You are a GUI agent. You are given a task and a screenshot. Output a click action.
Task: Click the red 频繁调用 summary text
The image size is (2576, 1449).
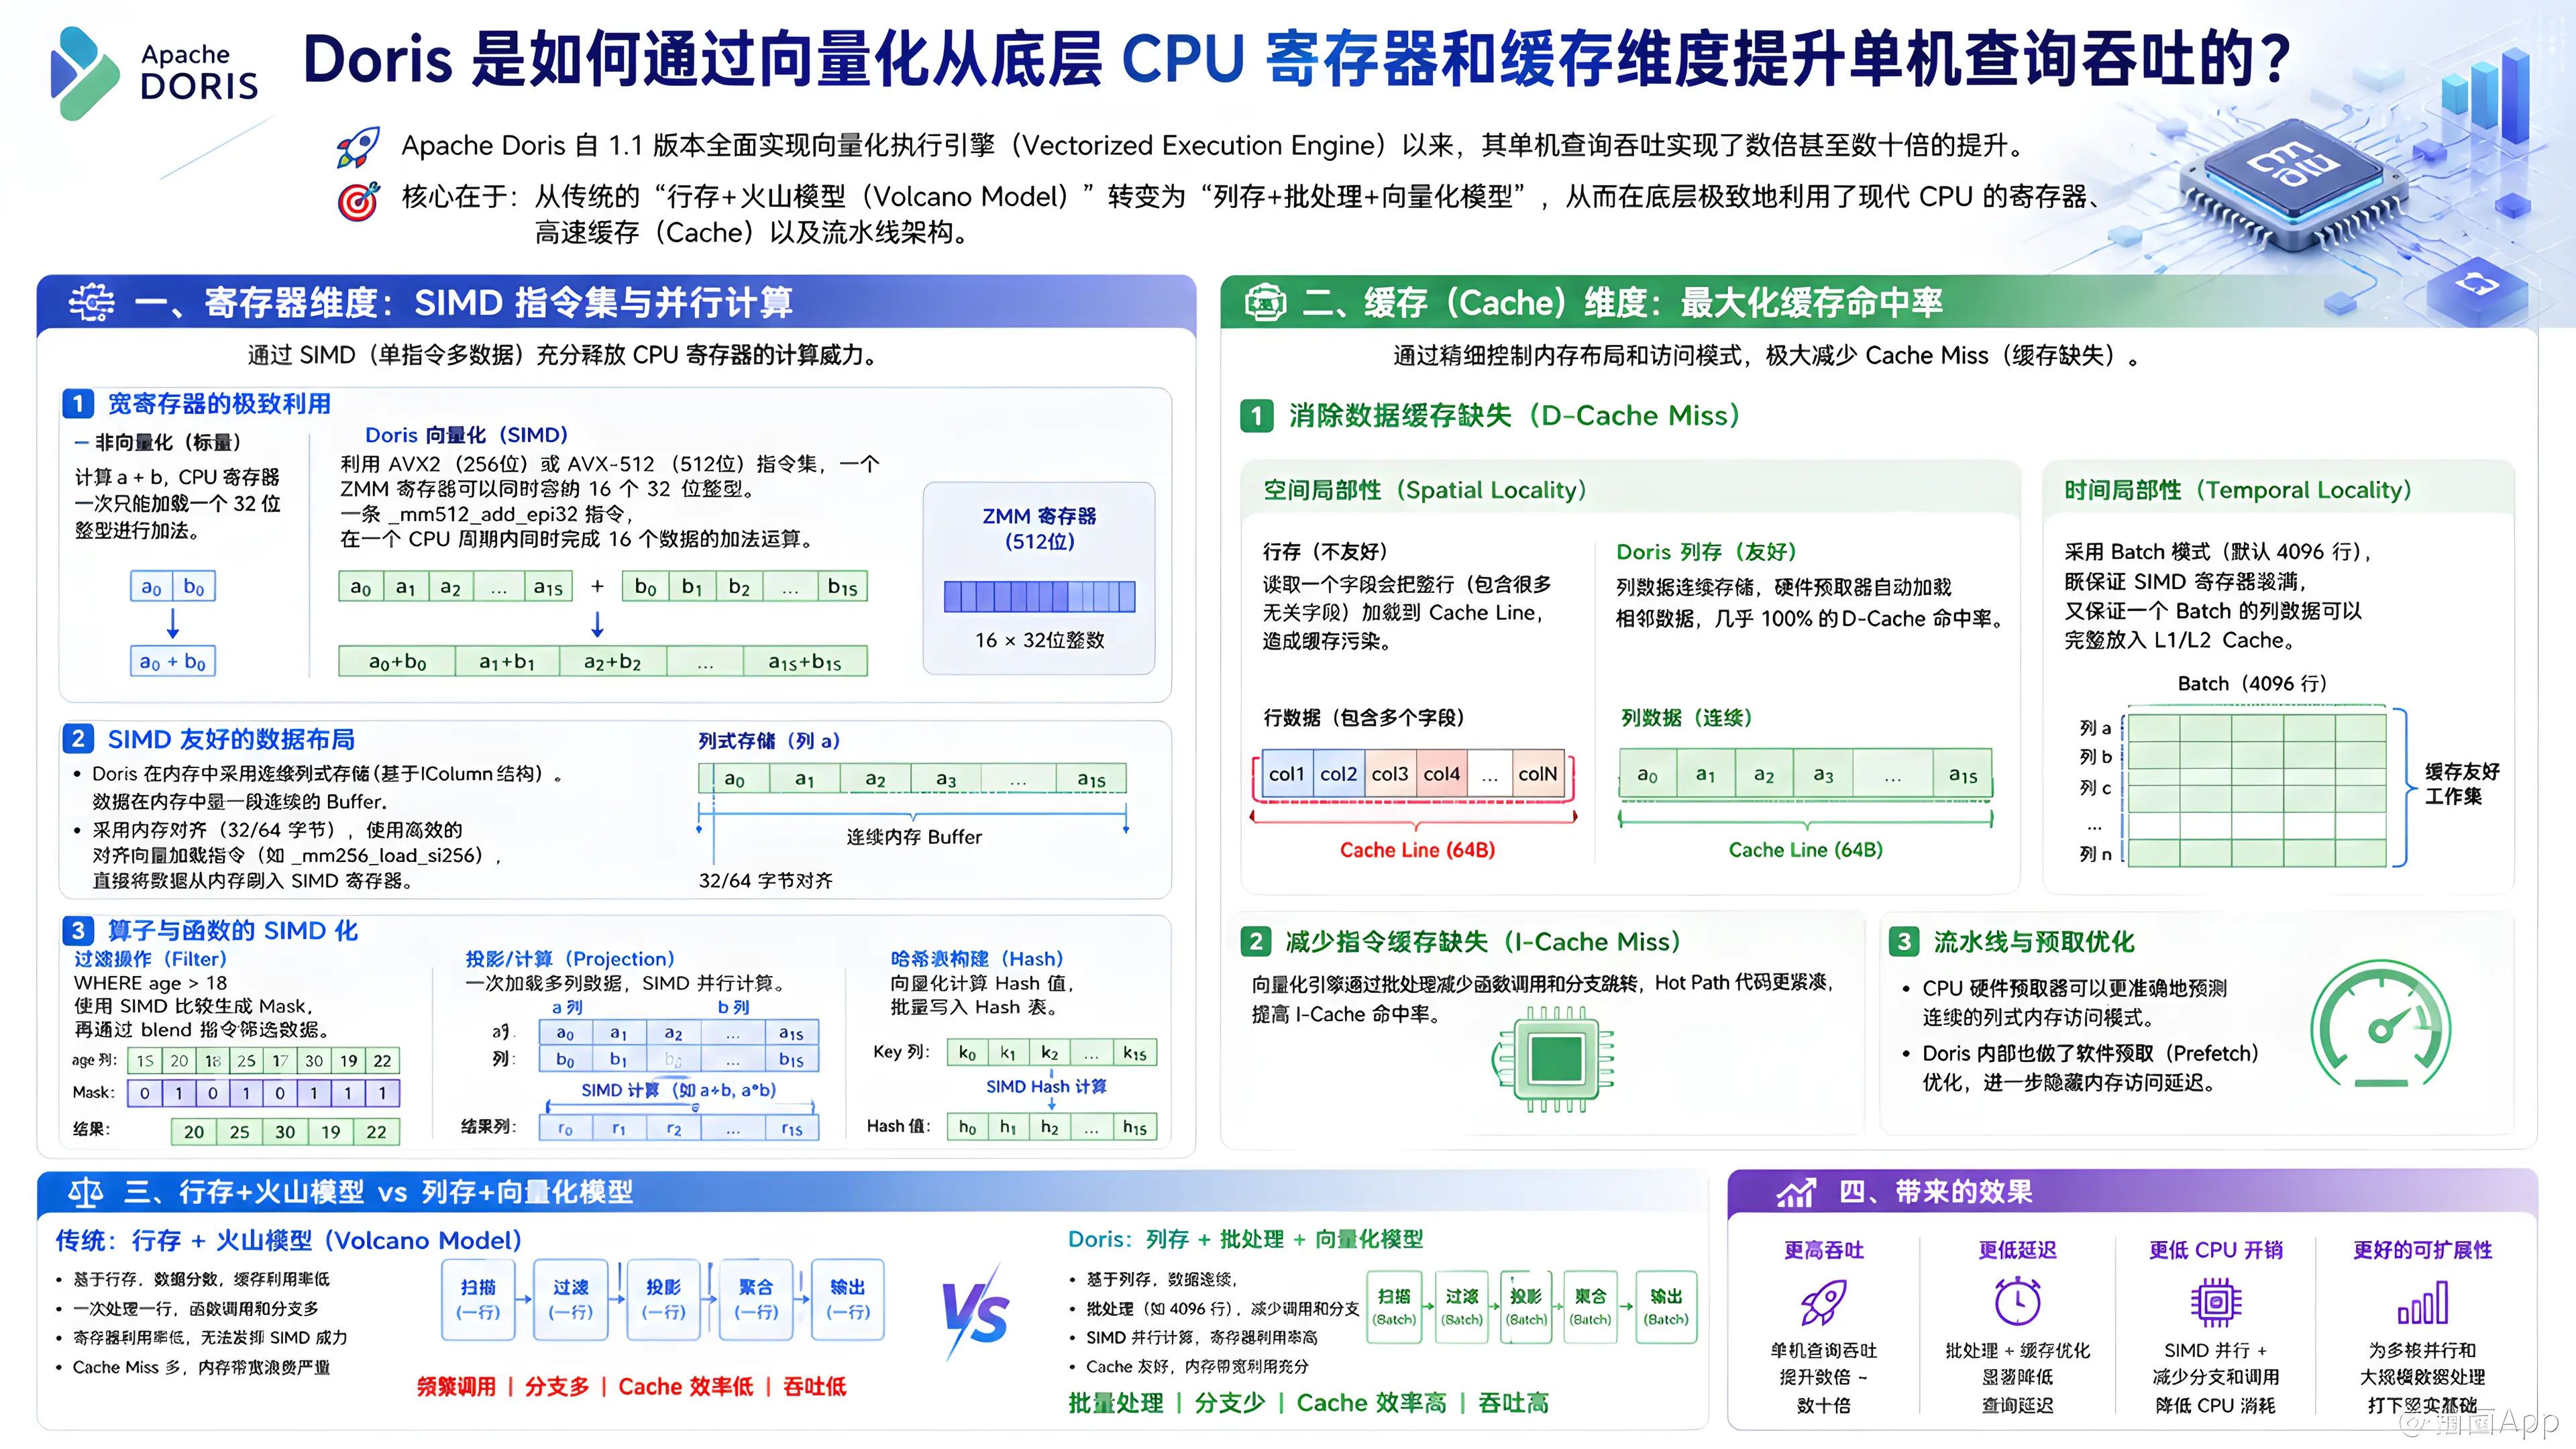pyautogui.click(x=456, y=1386)
